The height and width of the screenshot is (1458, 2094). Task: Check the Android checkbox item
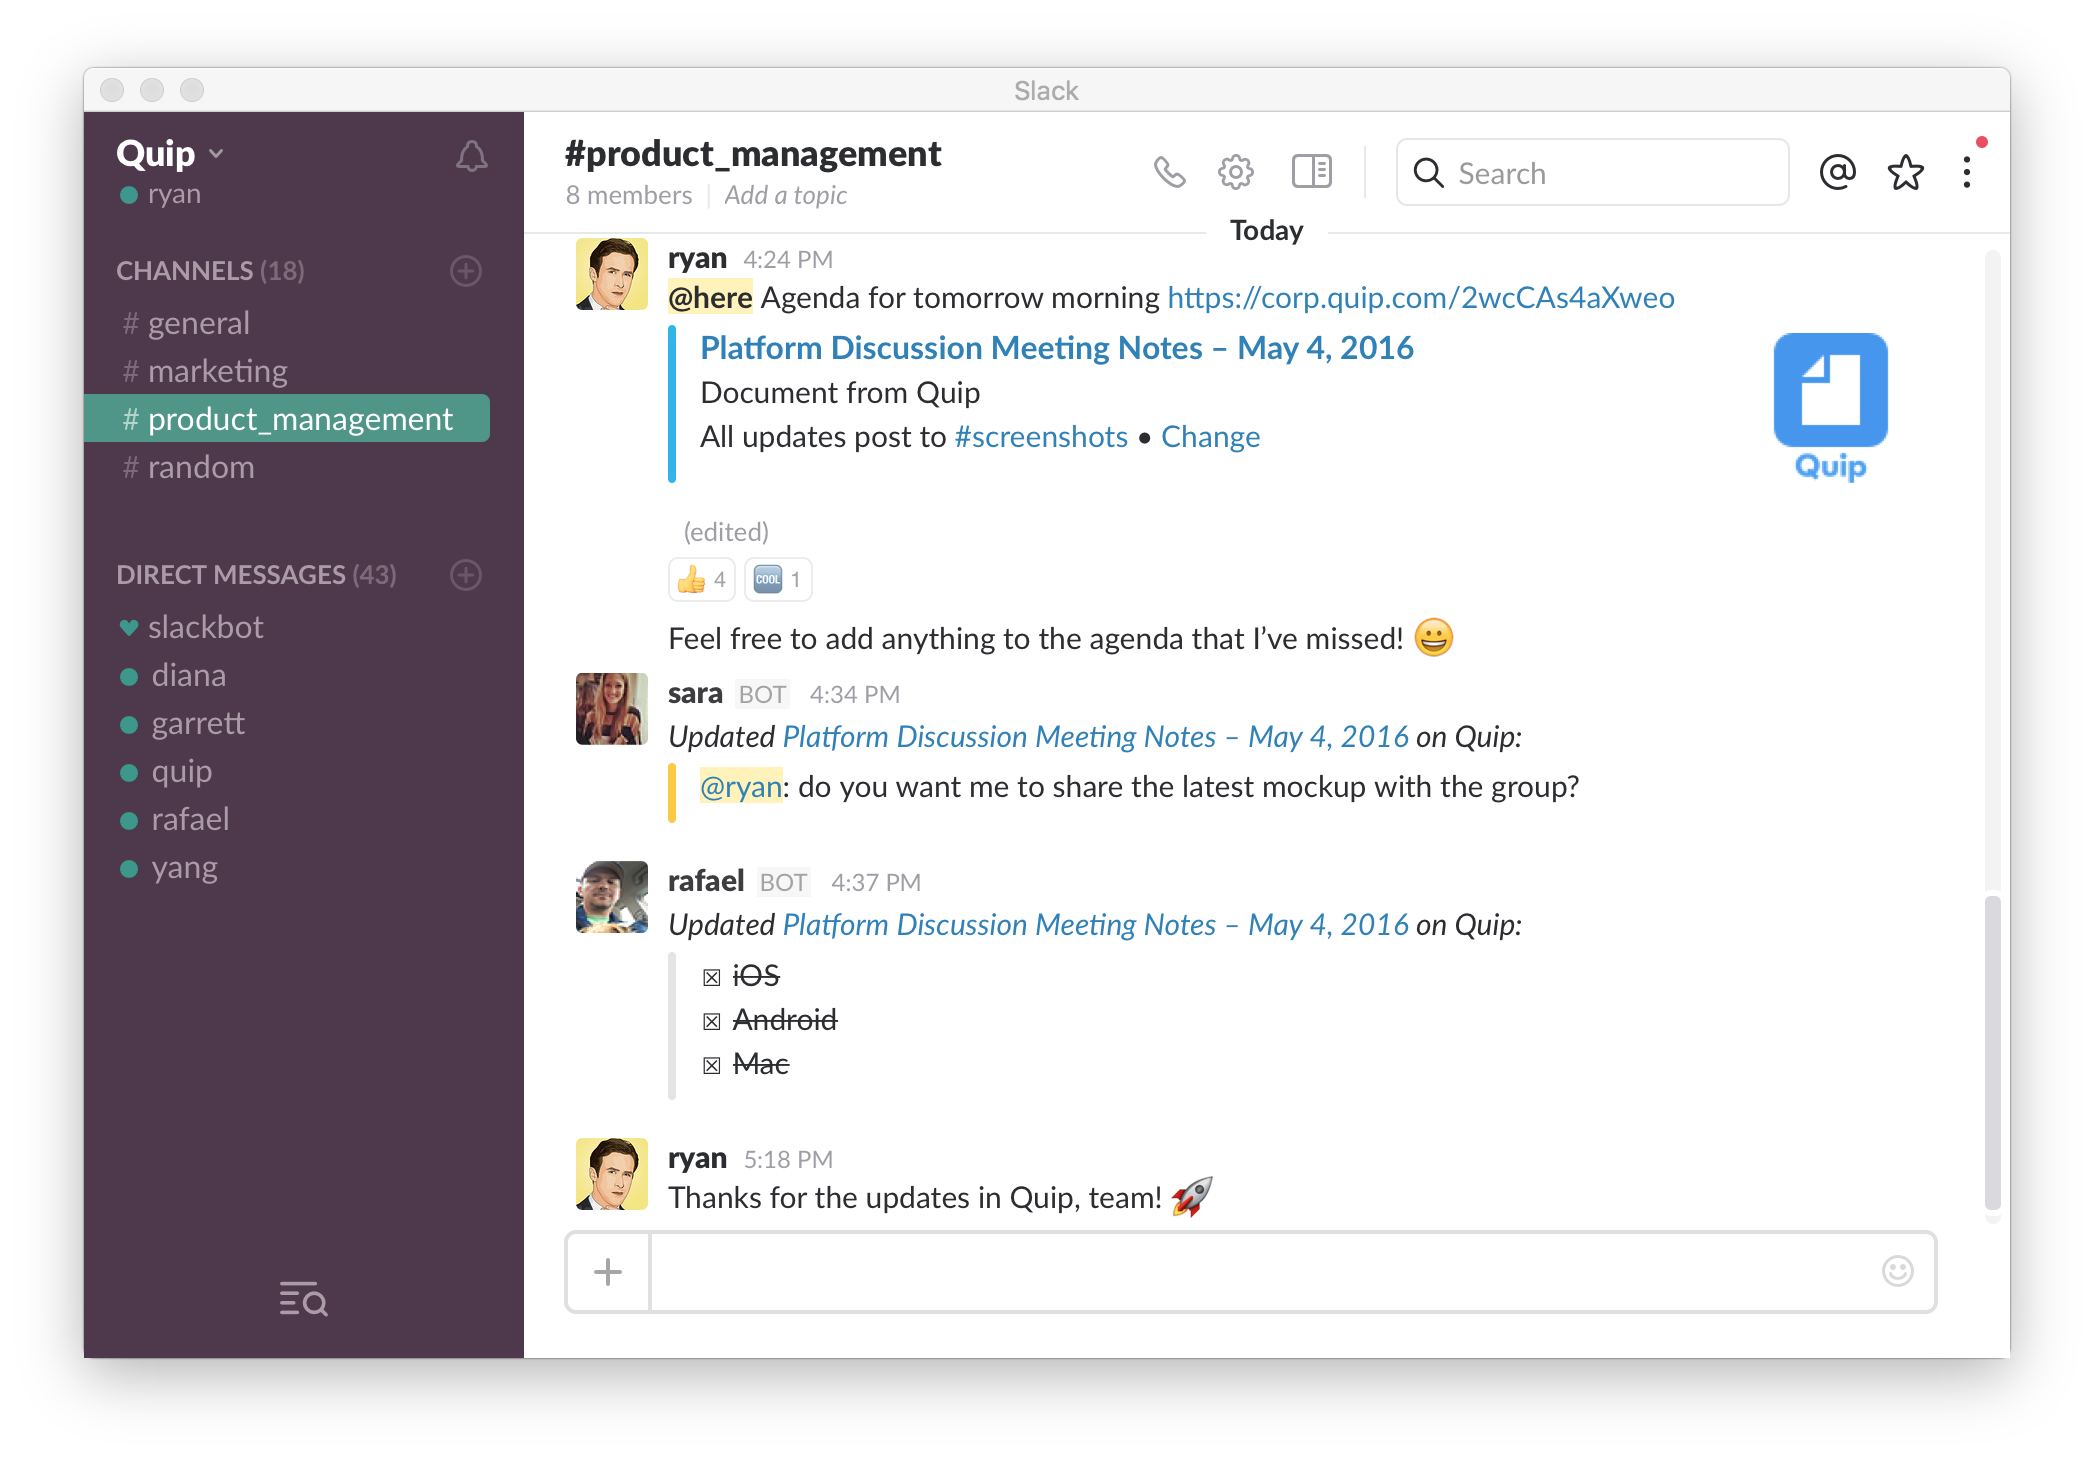[x=711, y=1021]
